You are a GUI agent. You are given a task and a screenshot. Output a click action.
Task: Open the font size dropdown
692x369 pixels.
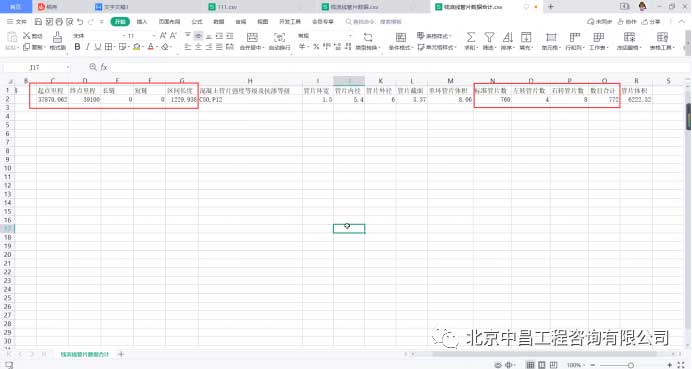click(154, 36)
